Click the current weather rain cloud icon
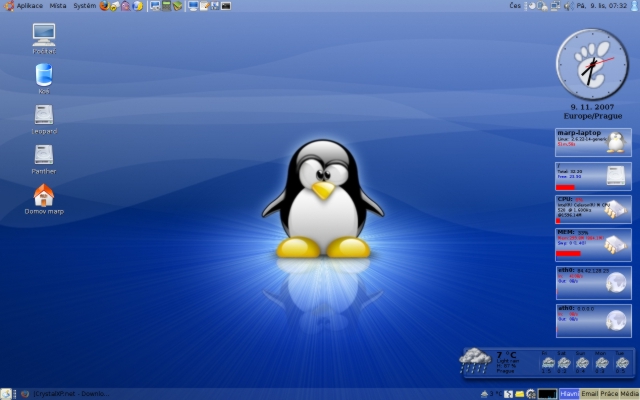This screenshot has width=640, height=400. (475, 360)
